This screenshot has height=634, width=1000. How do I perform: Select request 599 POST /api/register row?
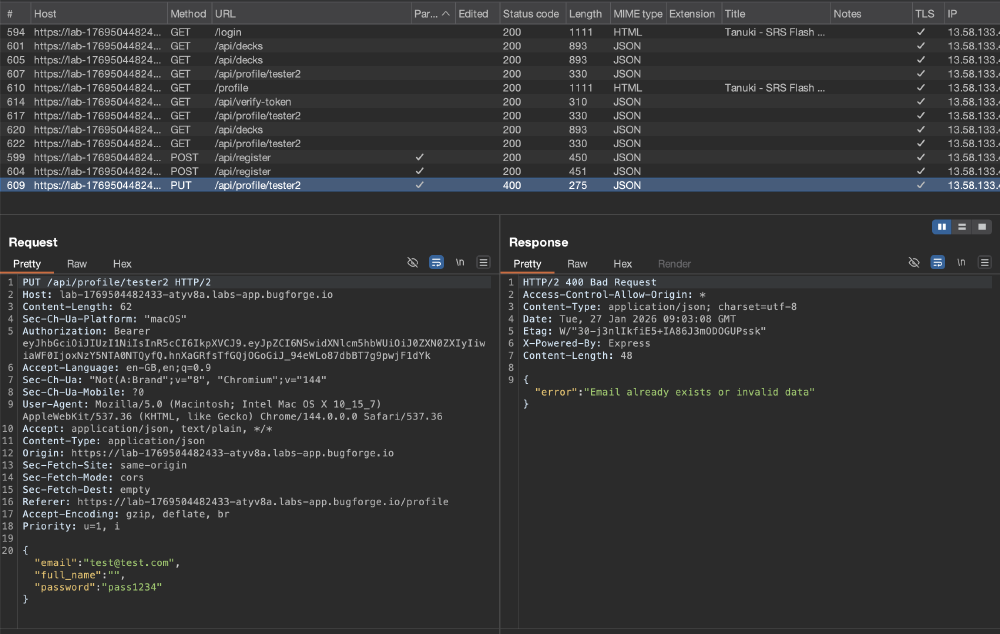point(500,158)
